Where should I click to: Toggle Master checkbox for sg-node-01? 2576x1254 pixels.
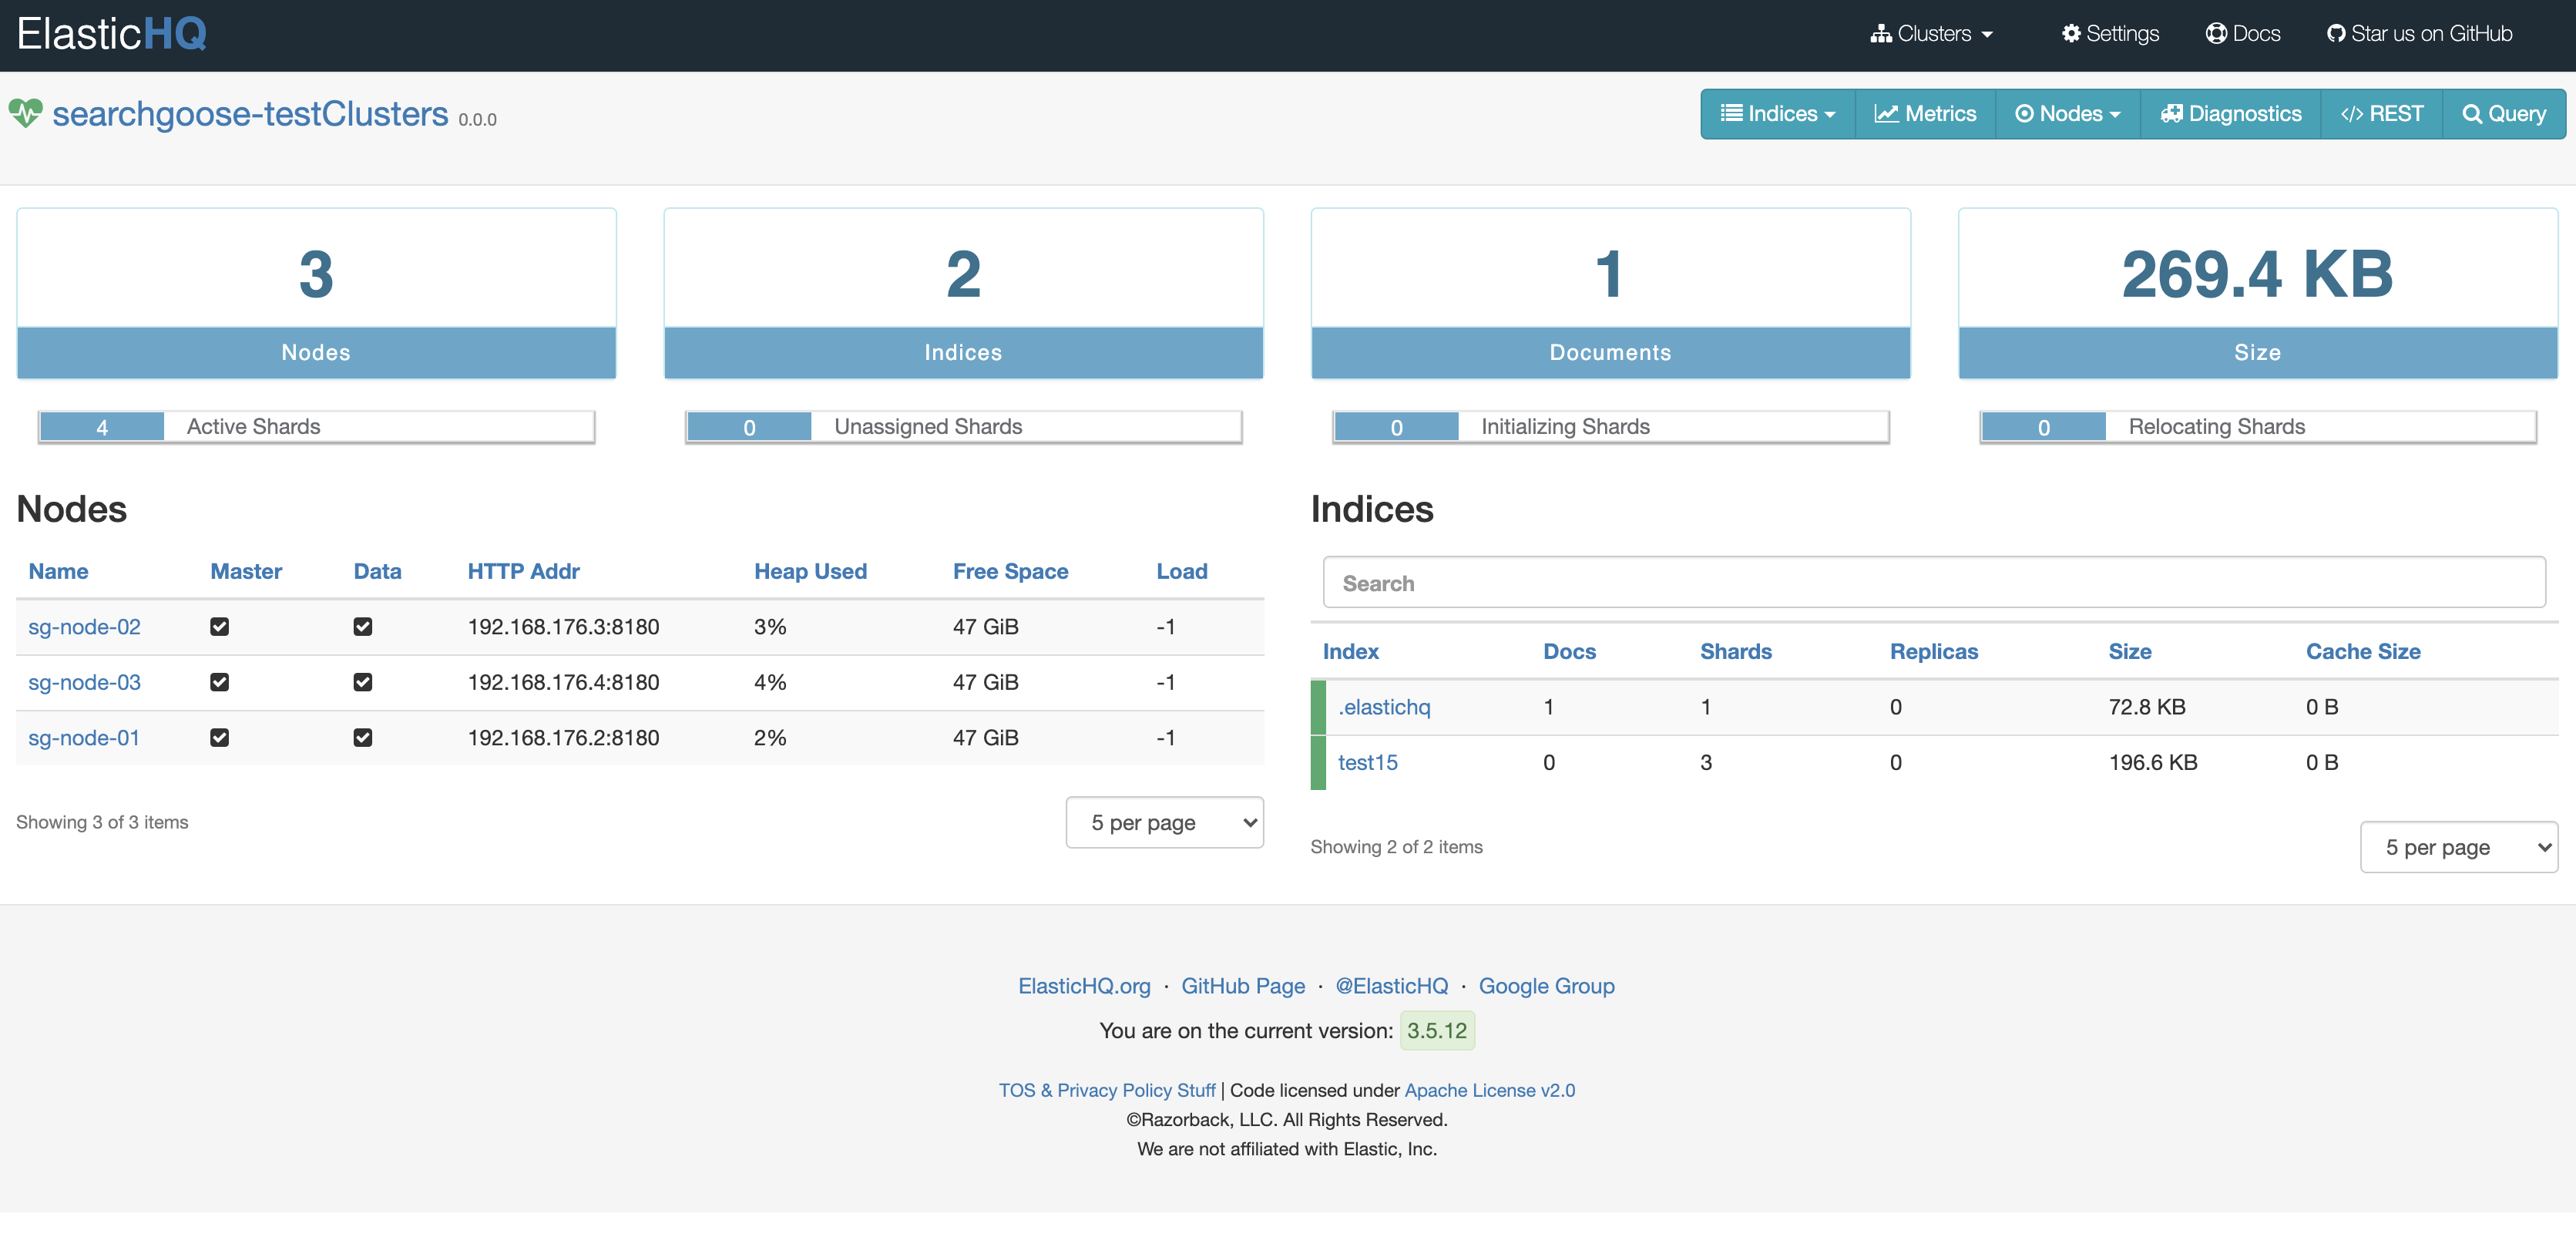(219, 738)
